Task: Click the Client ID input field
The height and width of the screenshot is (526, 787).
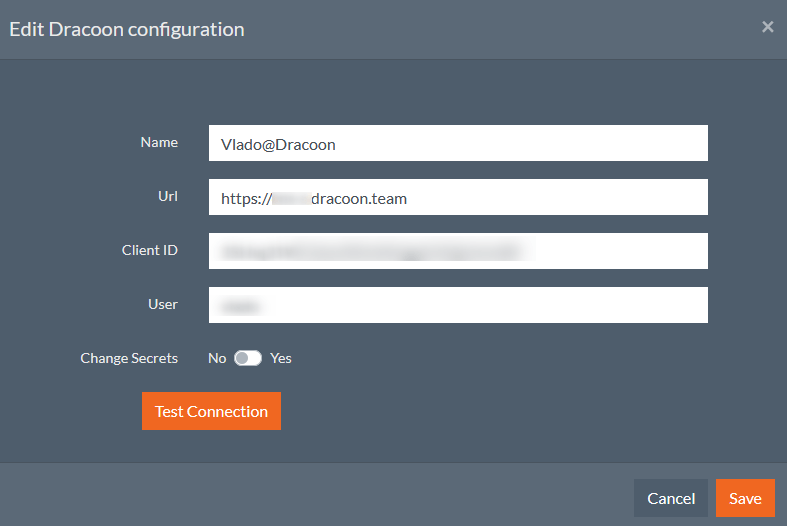Action: click(458, 251)
